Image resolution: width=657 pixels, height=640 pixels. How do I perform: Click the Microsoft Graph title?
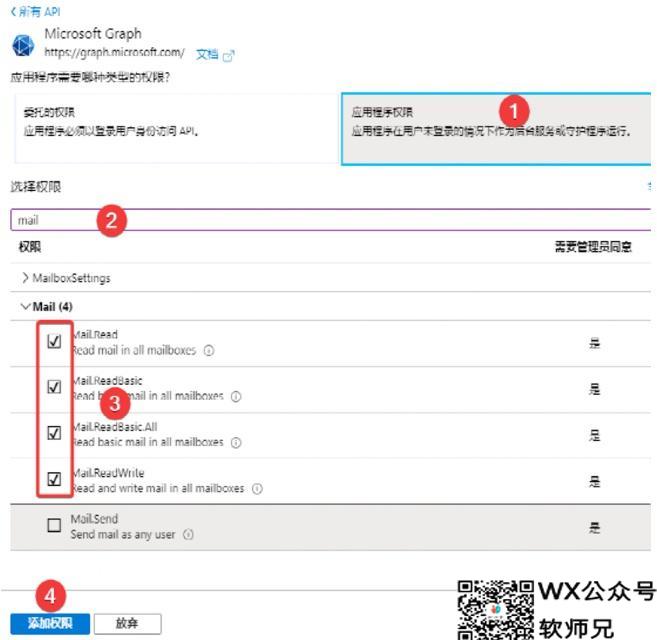tap(93, 34)
